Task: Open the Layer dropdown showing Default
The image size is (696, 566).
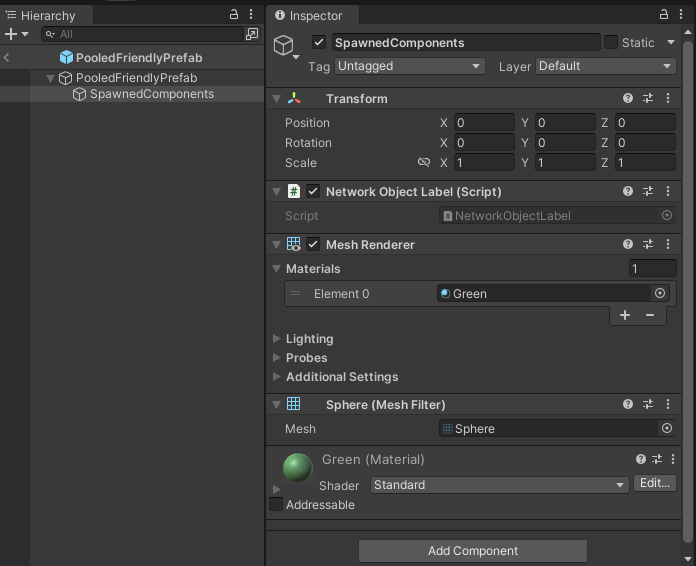Action: tap(606, 66)
